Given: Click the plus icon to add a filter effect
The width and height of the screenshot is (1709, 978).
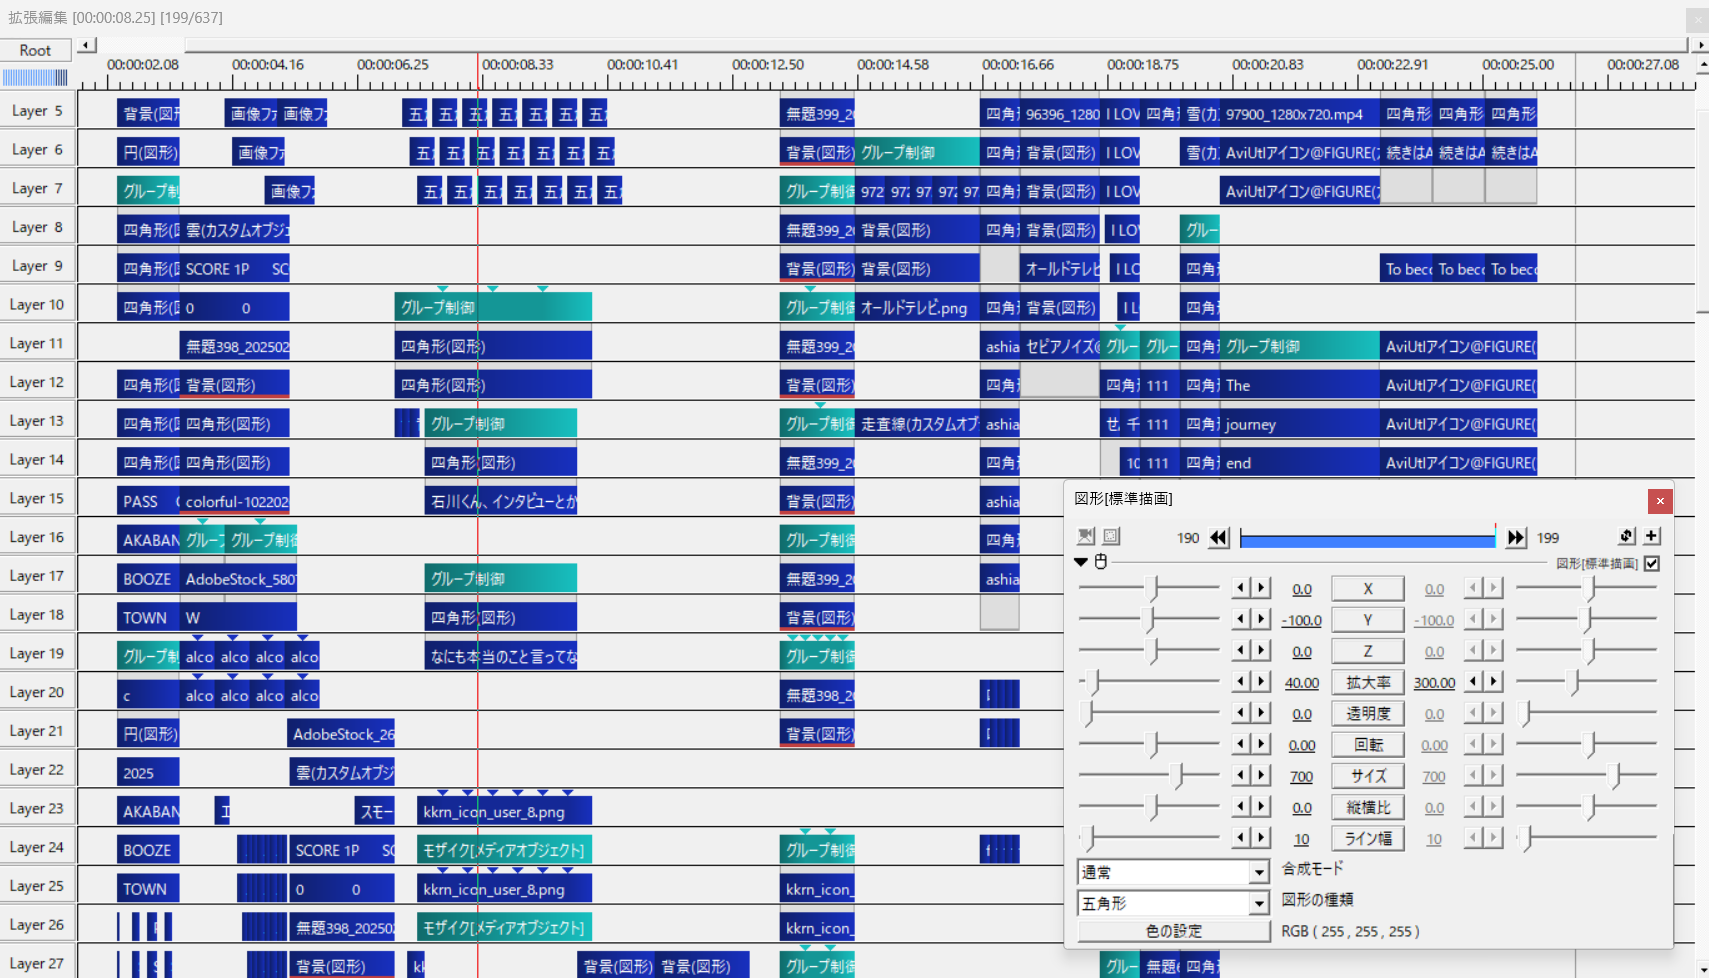Looking at the screenshot, I should 1652,536.
